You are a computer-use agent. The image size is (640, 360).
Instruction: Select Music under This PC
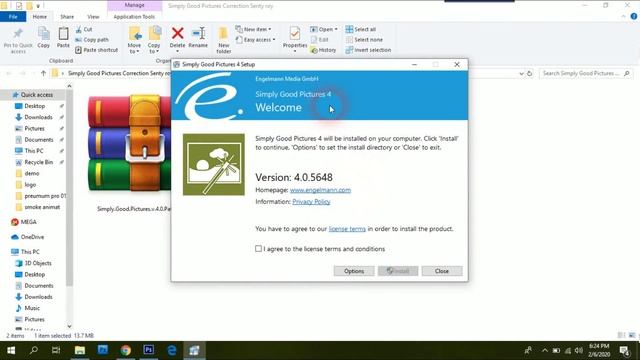32,308
